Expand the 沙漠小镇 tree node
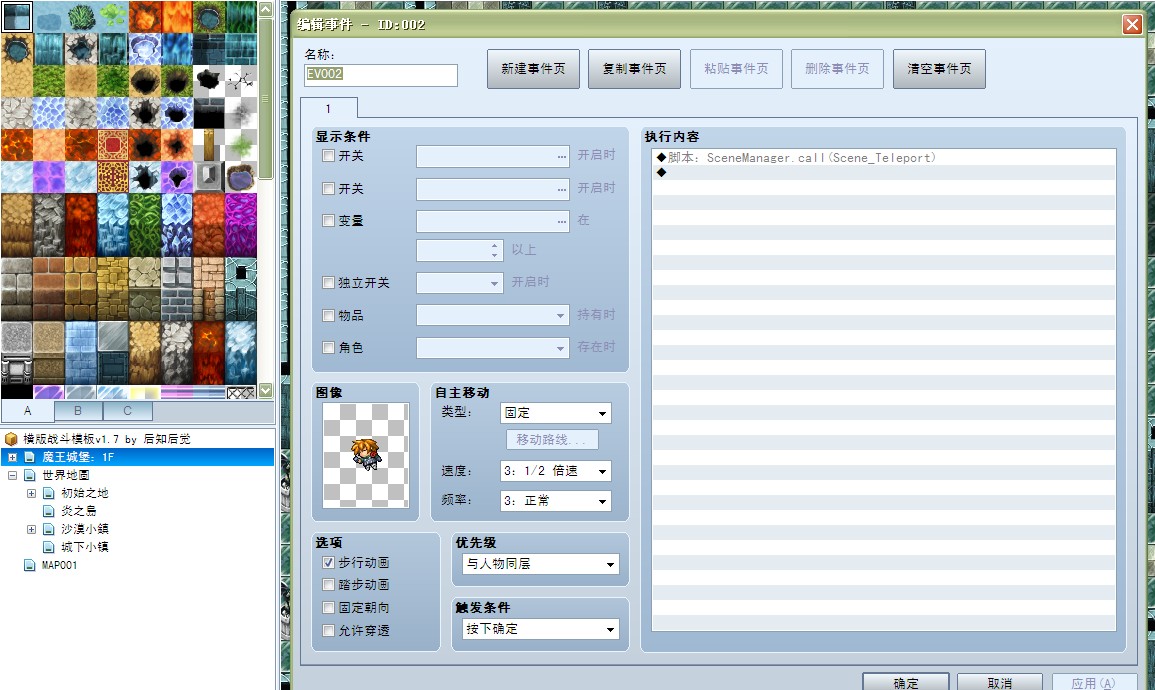 (x=31, y=529)
